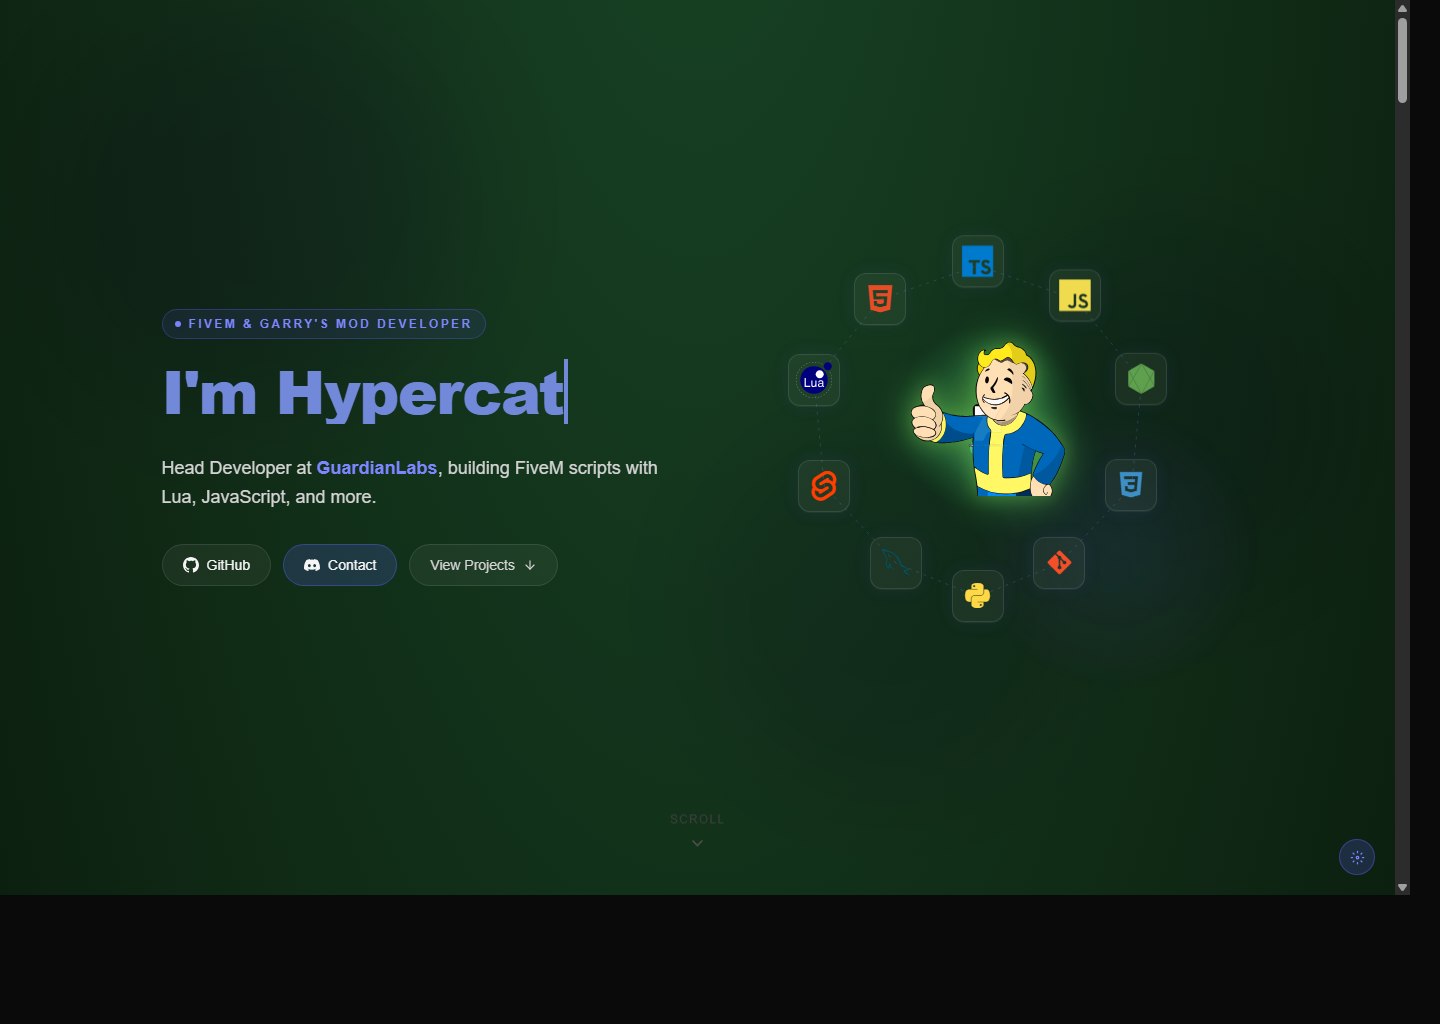Click the Contact Discord button
Viewport: 1440px width, 1024px height.
tap(340, 565)
